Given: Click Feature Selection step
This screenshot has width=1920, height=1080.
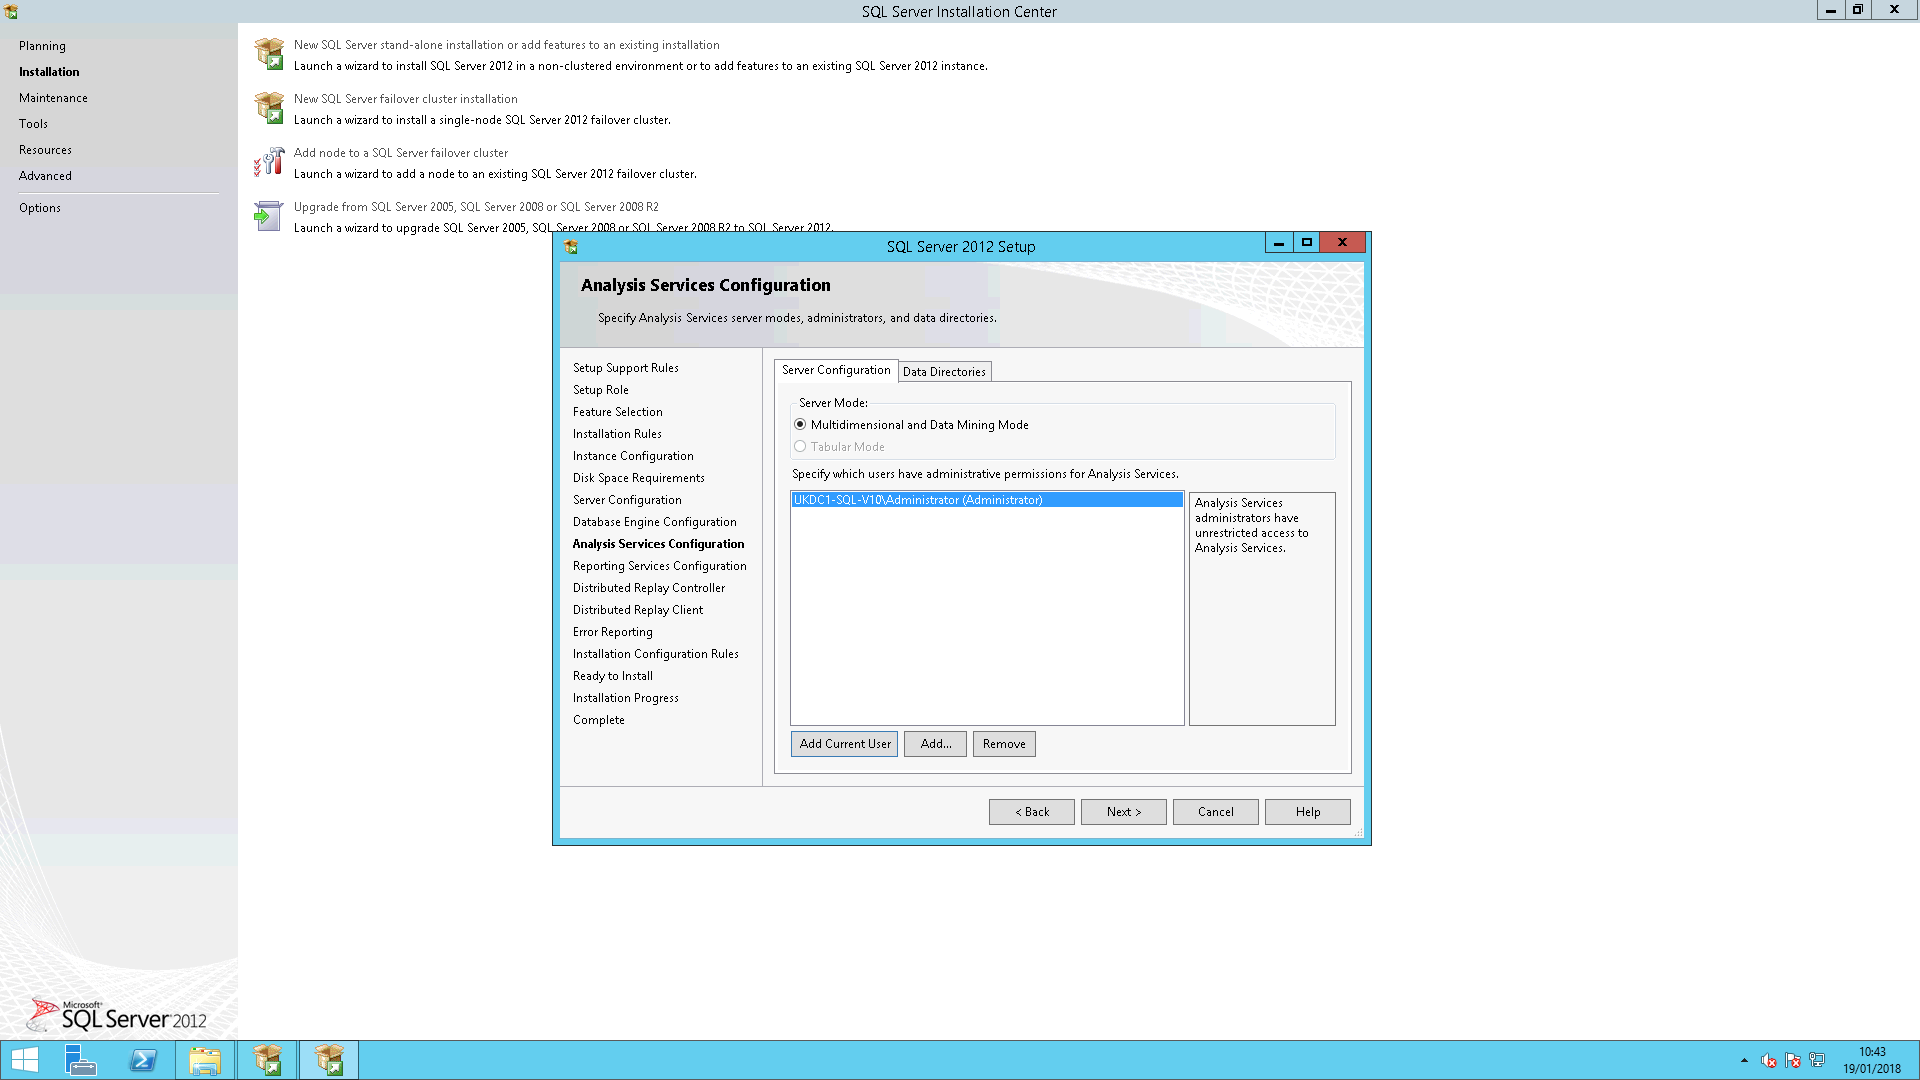Looking at the screenshot, I should tap(618, 412).
